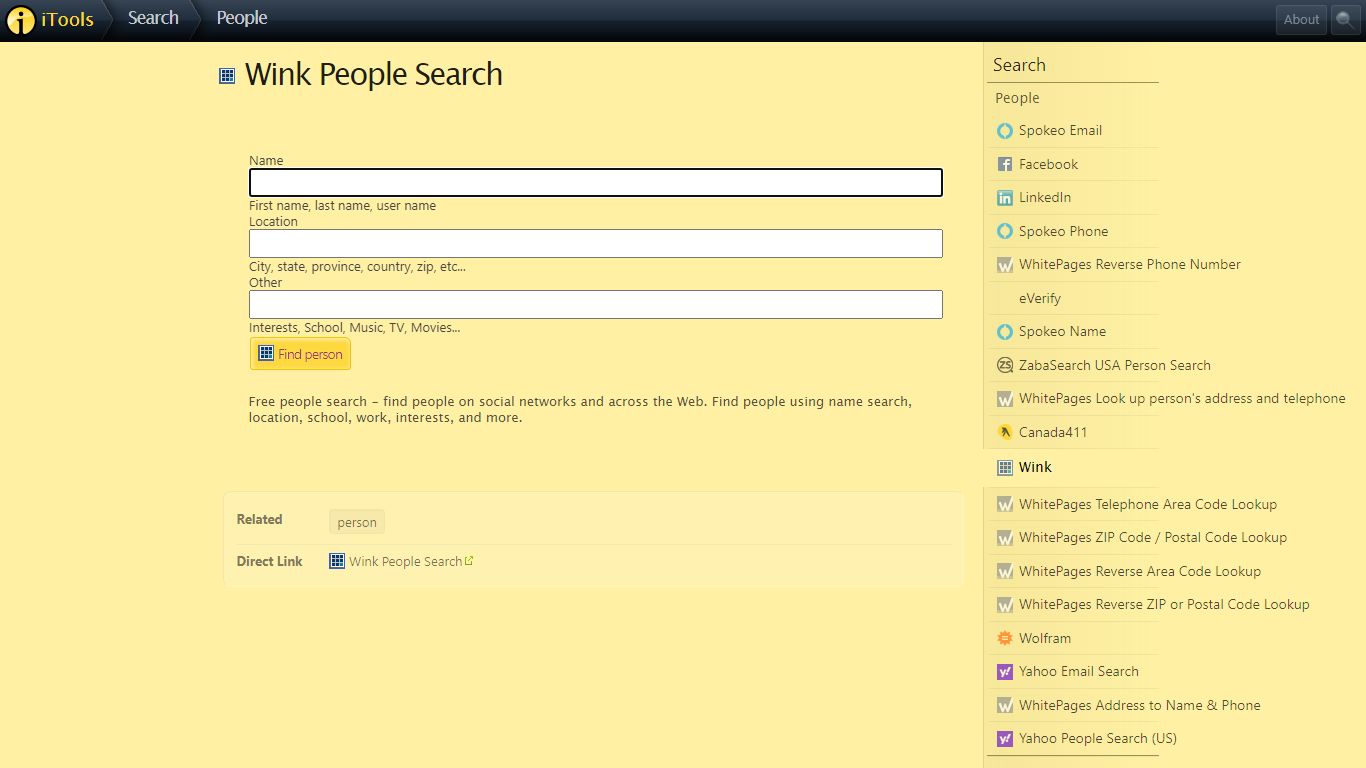This screenshot has height=768, width=1366.
Task: Click the Find person button
Action: pyautogui.click(x=300, y=354)
